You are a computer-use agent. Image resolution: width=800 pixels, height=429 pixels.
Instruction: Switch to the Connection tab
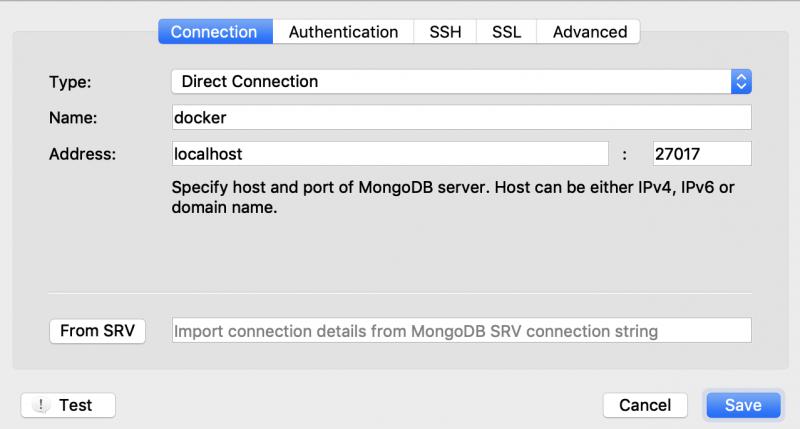[215, 32]
